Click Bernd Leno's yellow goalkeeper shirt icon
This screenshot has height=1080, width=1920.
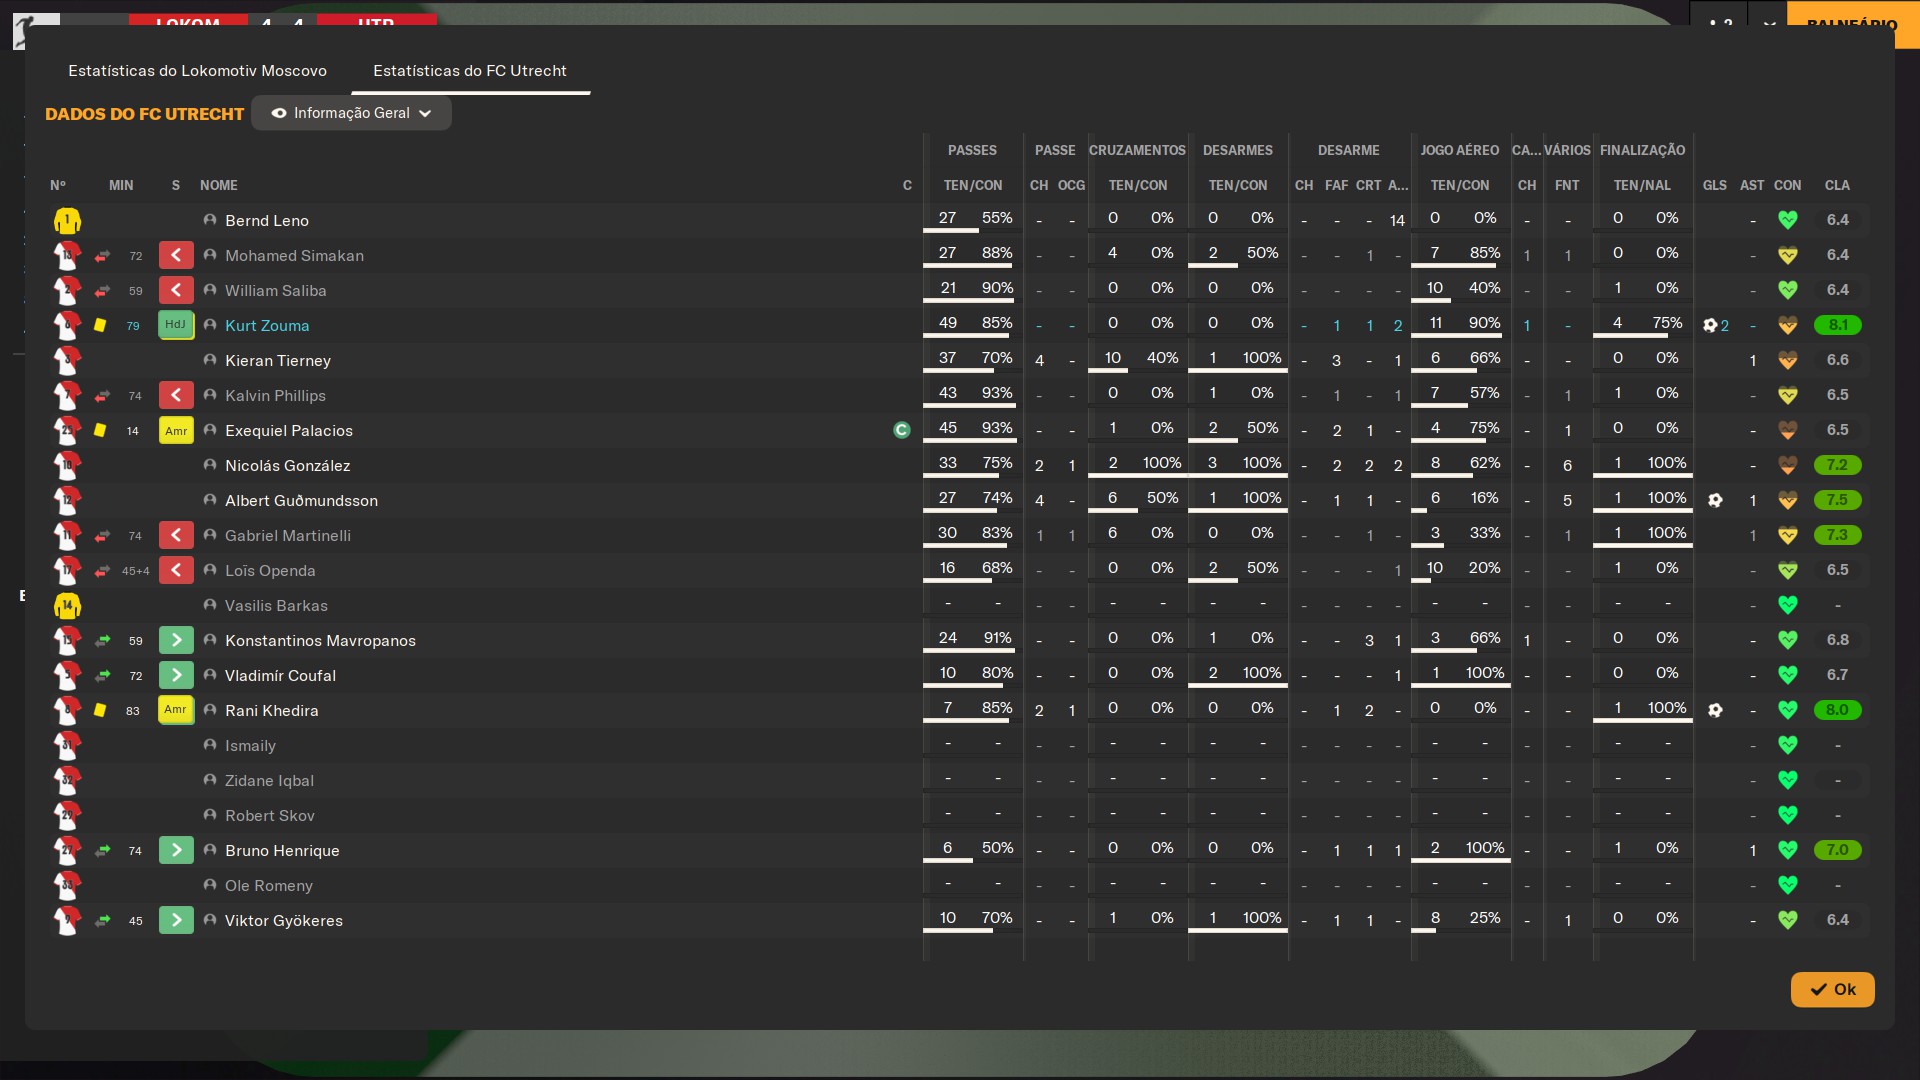(67, 220)
